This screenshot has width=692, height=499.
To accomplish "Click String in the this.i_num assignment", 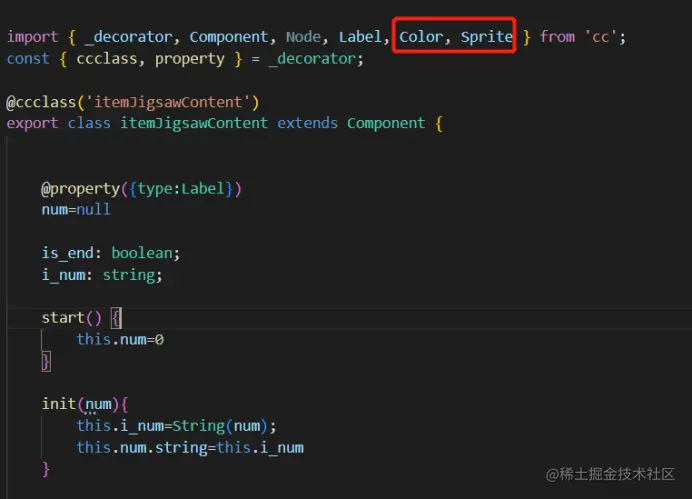I will pos(198,426).
